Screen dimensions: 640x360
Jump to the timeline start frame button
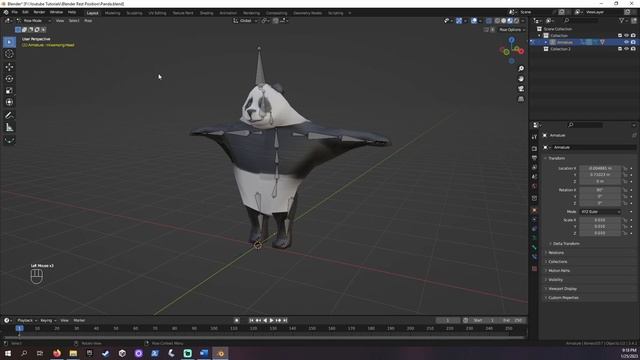(x=251, y=320)
